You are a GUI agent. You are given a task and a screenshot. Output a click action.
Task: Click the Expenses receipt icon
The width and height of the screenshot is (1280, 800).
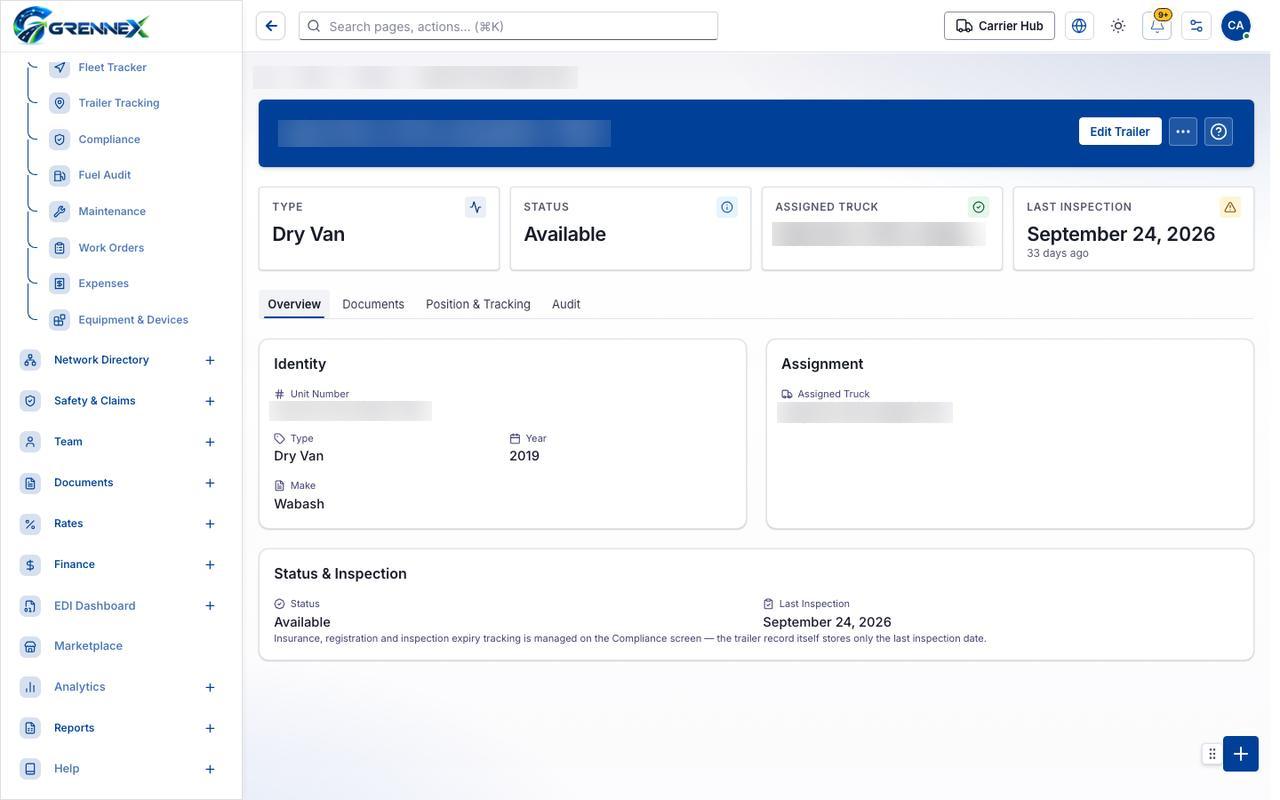60,283
